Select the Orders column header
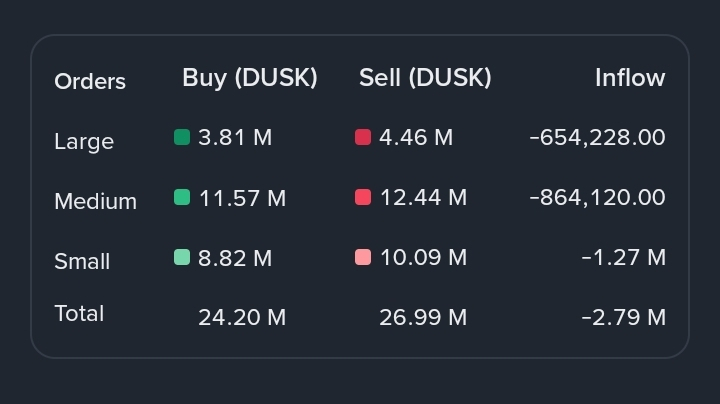Image resolution: width=720 pixels, height=404 pixels. click(x=90, y=81)
